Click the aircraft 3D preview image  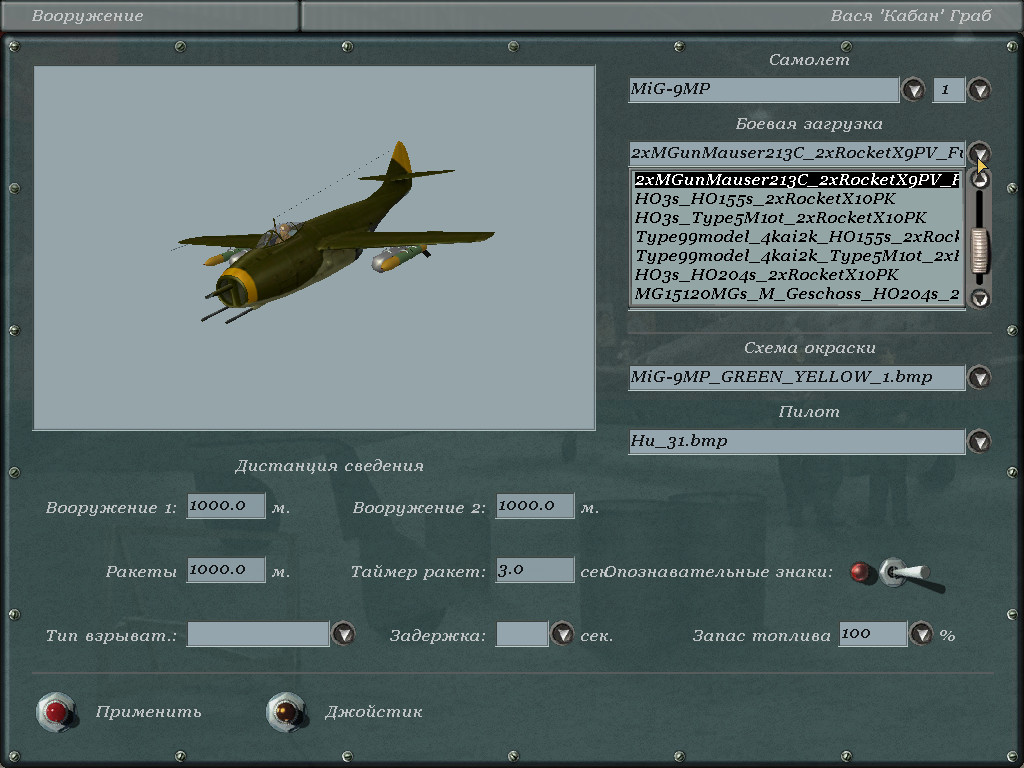click(x=314, y=248)
